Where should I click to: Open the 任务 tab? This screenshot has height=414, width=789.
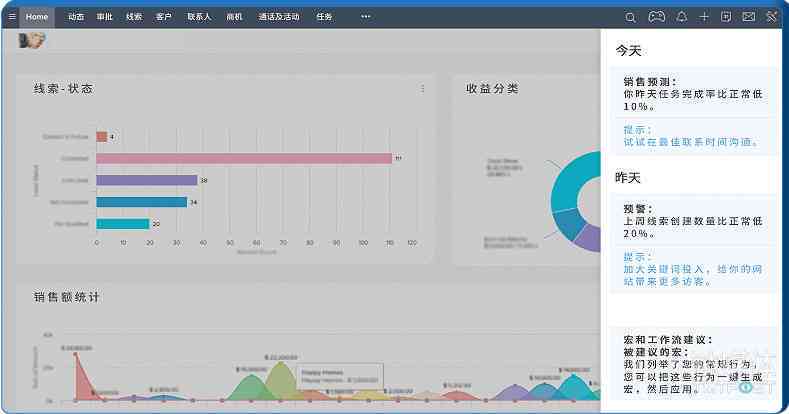[x=324, y=17]
